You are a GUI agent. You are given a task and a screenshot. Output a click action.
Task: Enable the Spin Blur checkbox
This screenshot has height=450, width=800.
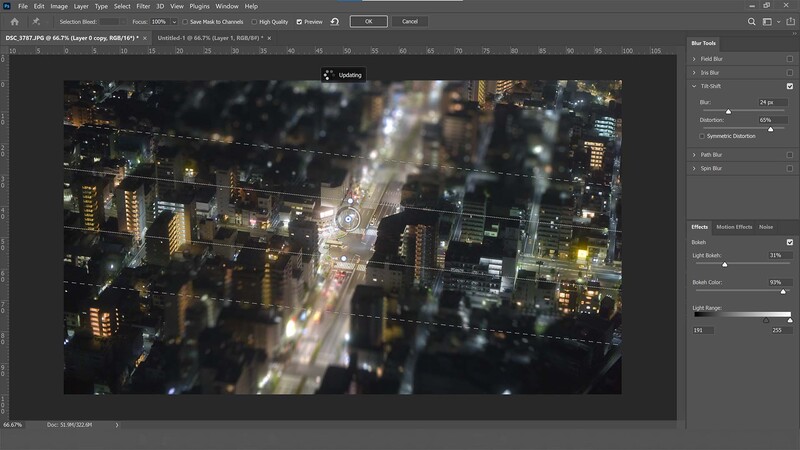pyautogui.click(x=790, y=168)
